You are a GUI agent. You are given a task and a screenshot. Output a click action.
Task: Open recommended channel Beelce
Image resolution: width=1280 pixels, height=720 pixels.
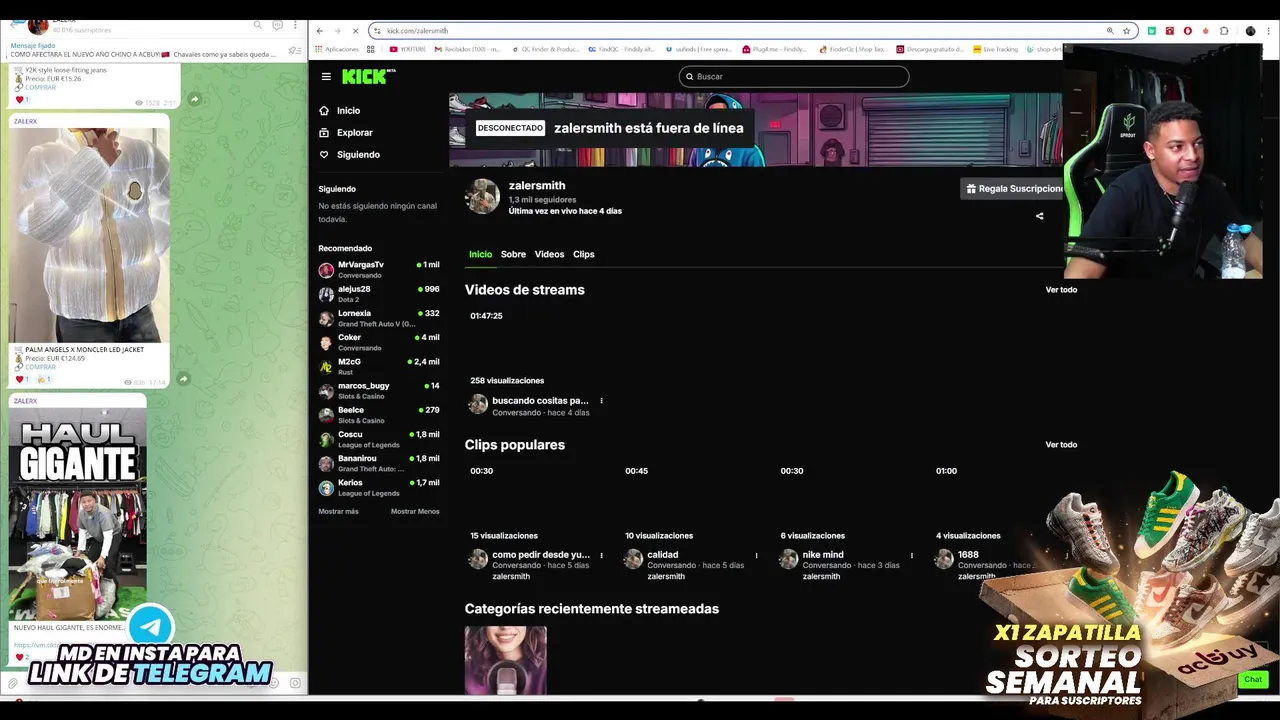[x=379, y=415]
